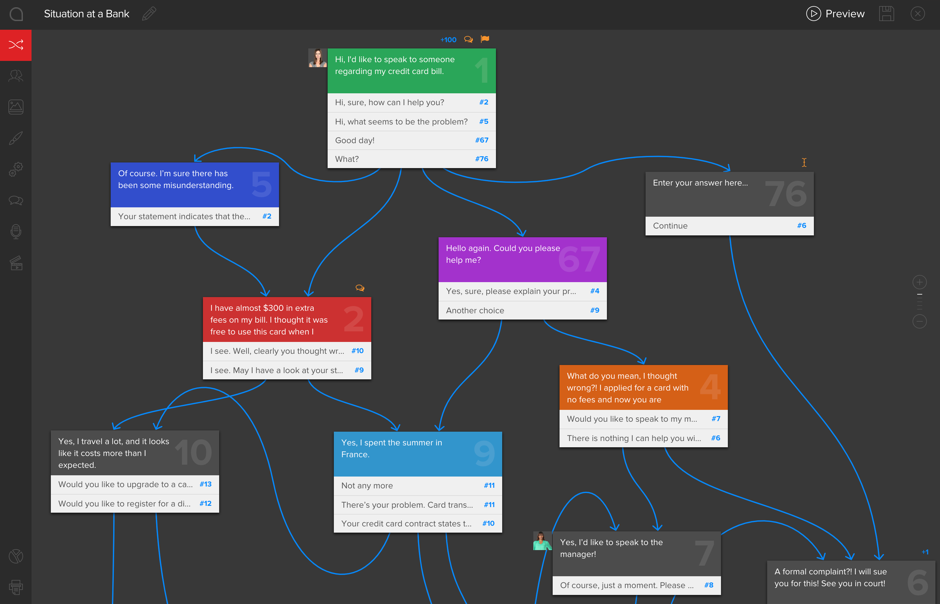
Task: Click the save disk icon
Action: coord(886,14)
